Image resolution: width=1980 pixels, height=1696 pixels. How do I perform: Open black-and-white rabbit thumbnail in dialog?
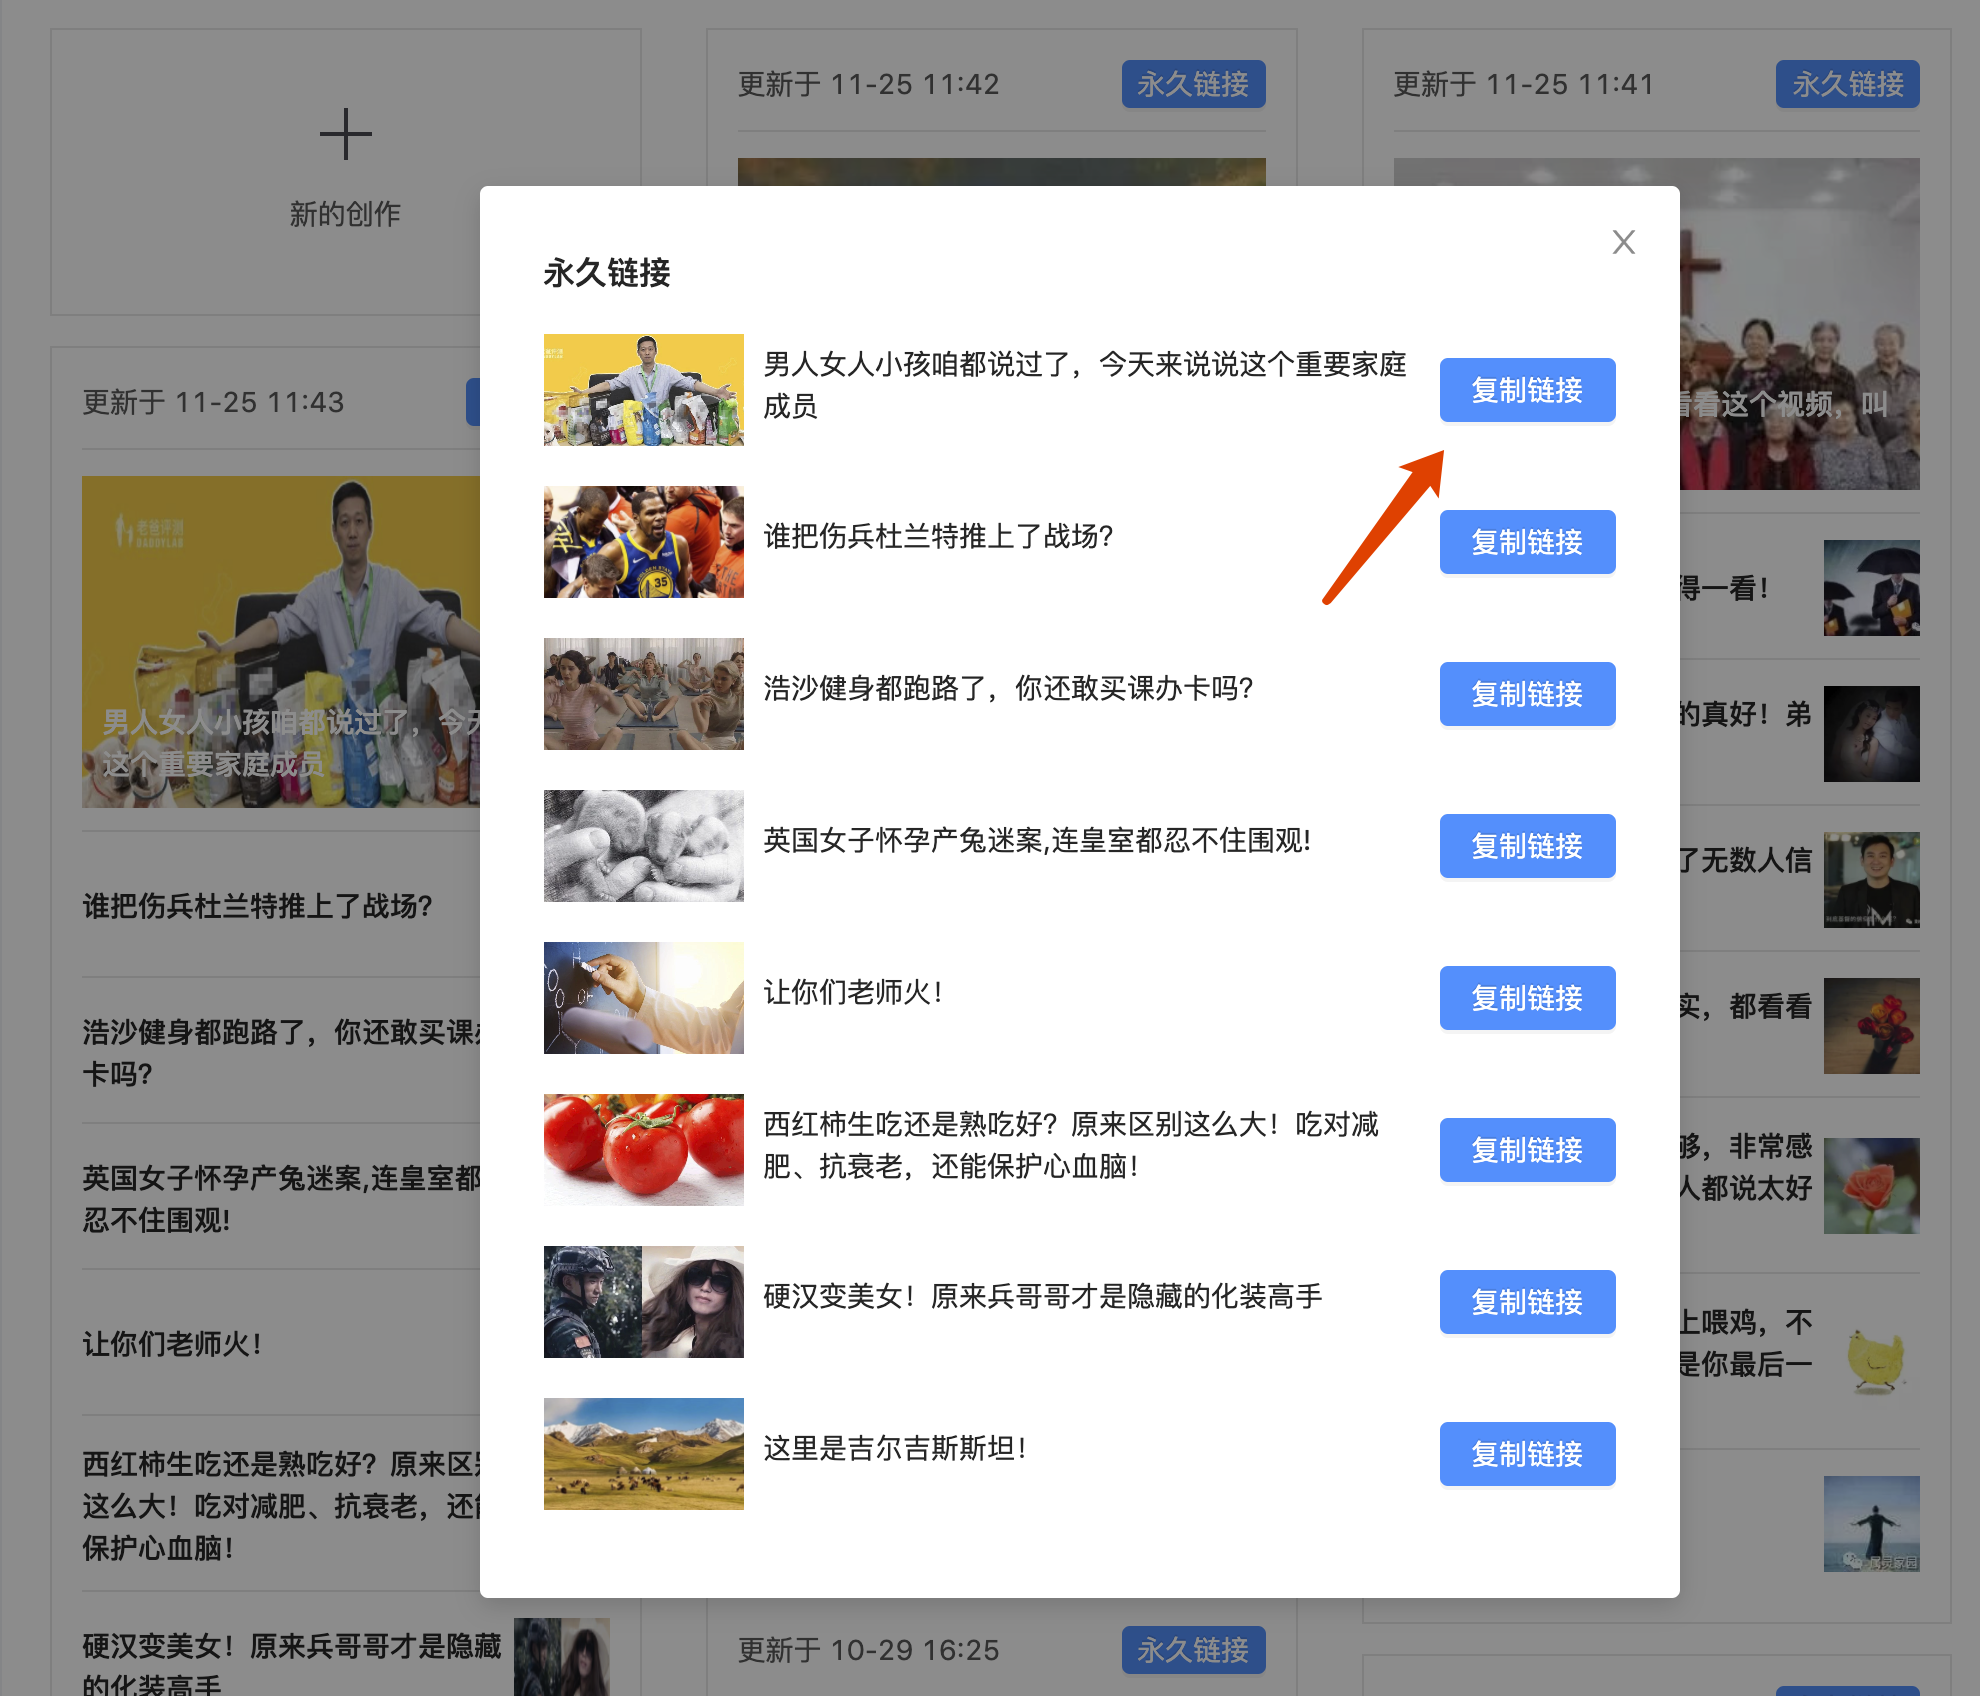[643, 846]
